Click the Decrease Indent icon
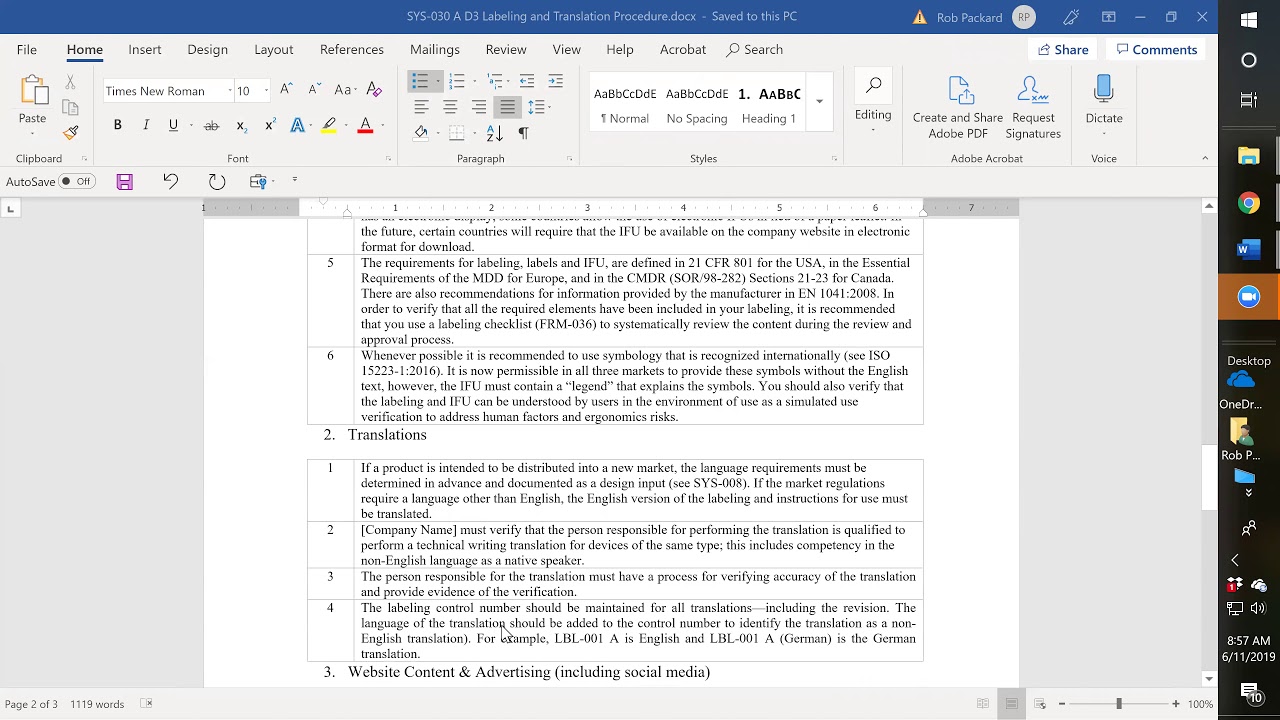Image resolution: width=1280 pixels, height=720 pixels. pos(527,81)
